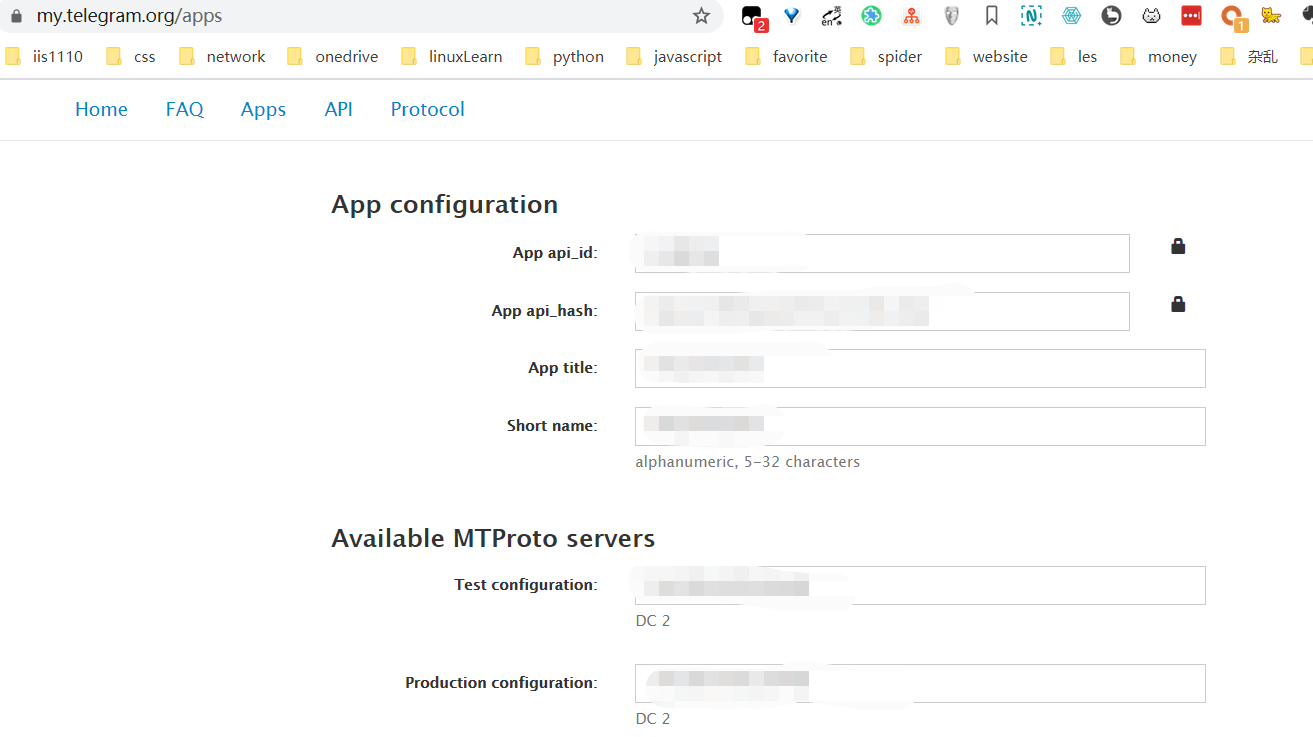
Task: Select the Production configuration field
Action: click(920, 683)
